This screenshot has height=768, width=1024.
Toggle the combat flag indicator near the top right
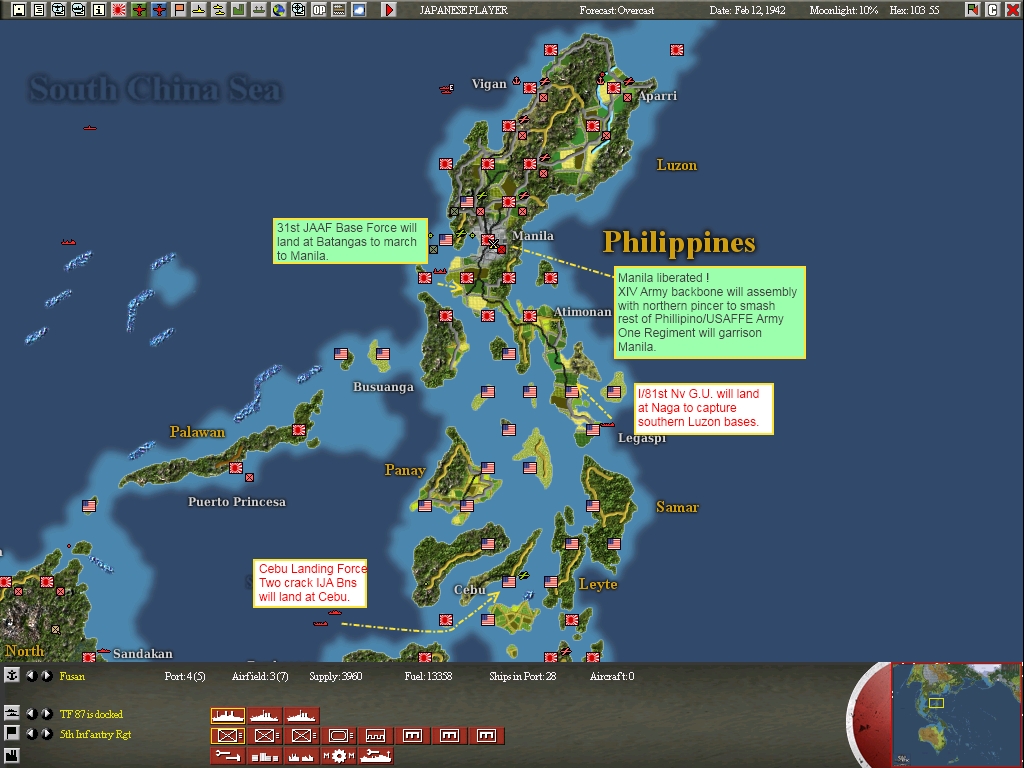coord(973,10)
